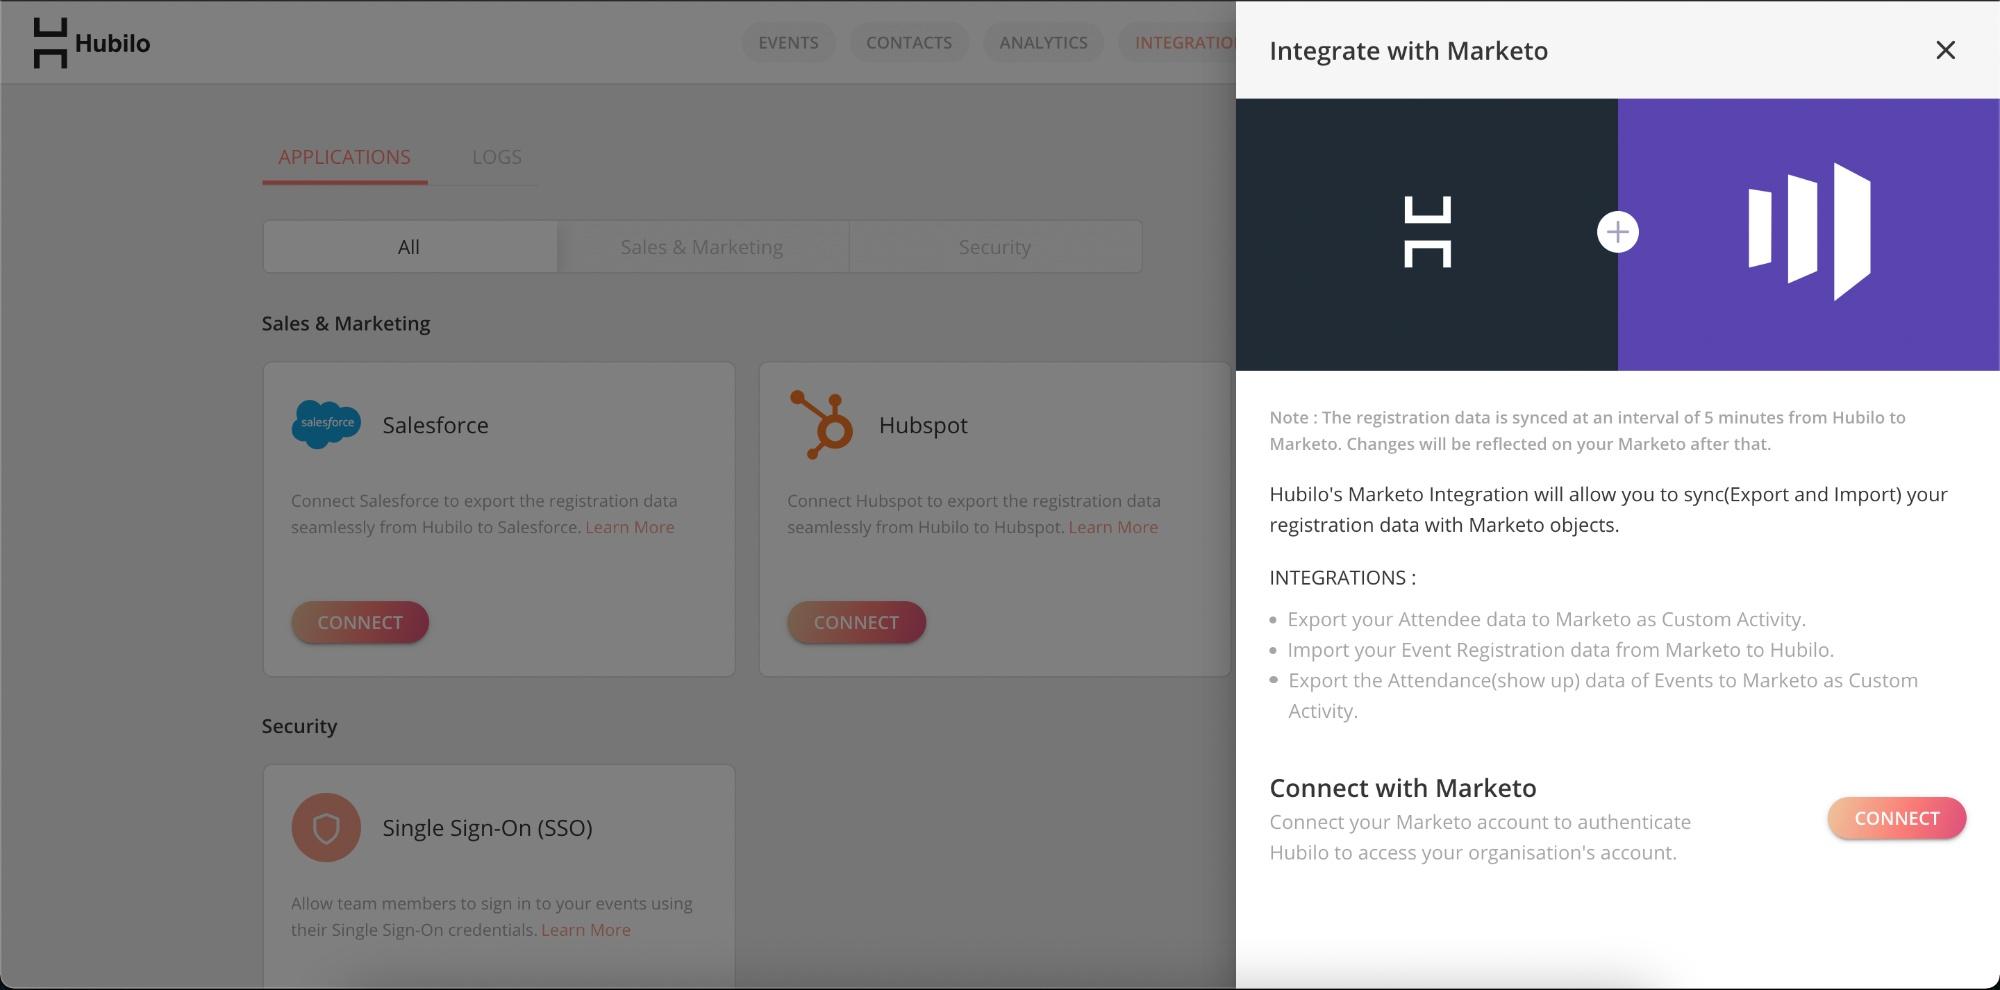
Task: Connect the Salesforce integration
Action: point(360,622)
